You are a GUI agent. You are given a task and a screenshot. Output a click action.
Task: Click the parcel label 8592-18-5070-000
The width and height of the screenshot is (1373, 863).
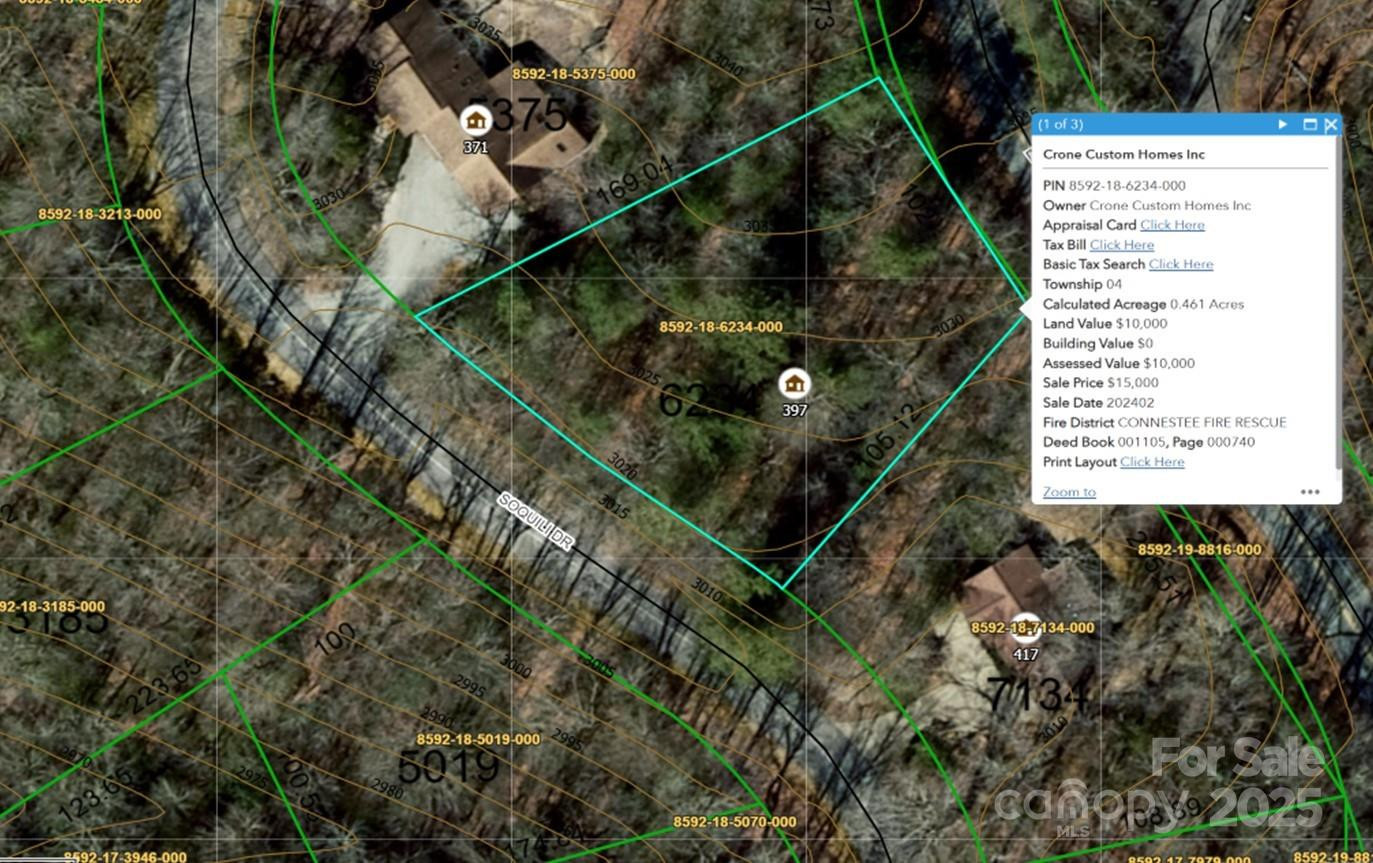pyautogui.click(x=733, y=820)
